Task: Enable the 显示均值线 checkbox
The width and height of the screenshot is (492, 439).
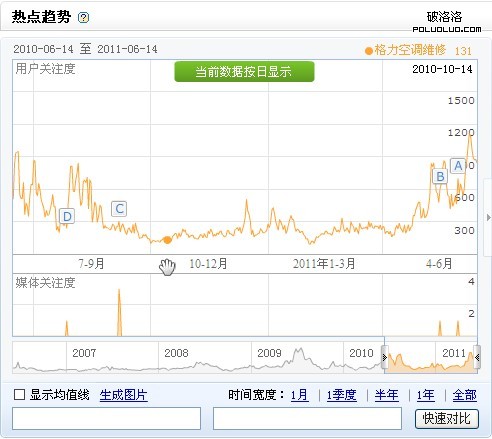Action: pos(20,395)
